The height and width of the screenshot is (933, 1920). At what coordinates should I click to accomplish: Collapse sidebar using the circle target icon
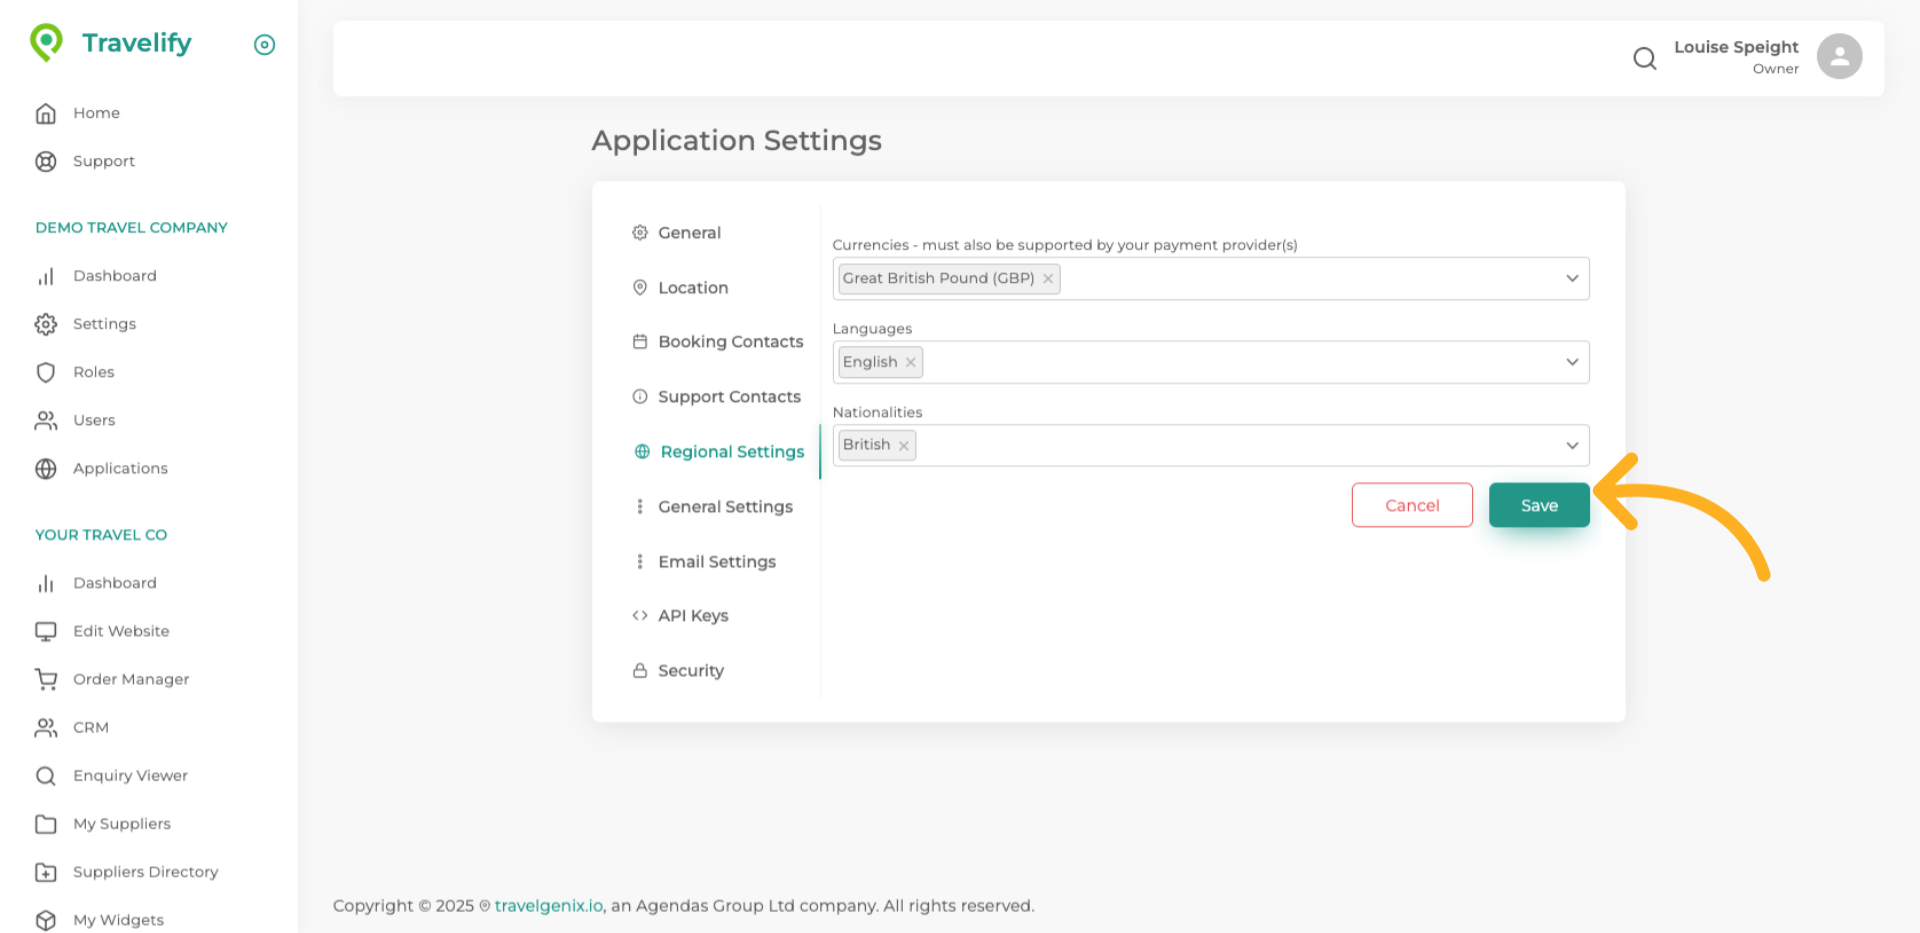tap(264, 44)
